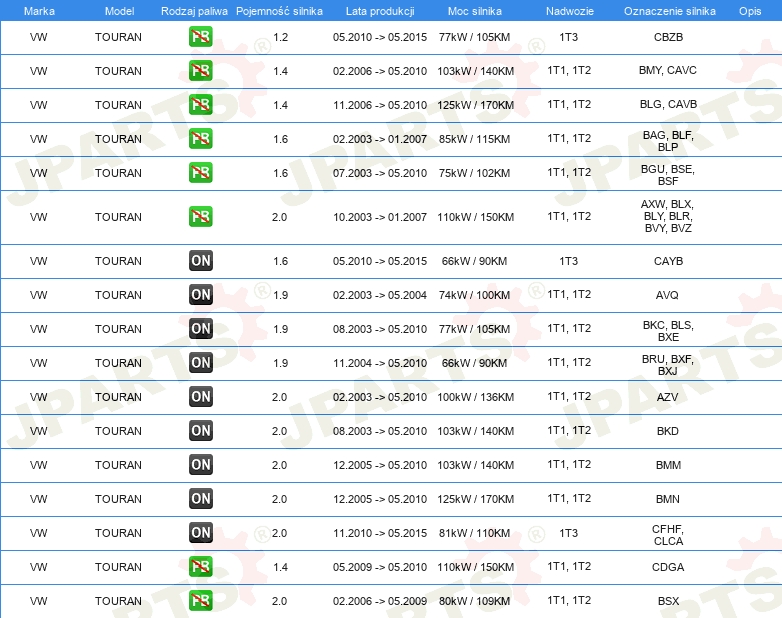Select engine code BMN
The width and height of the screenshot is (782, 618).
pos(668,499)
